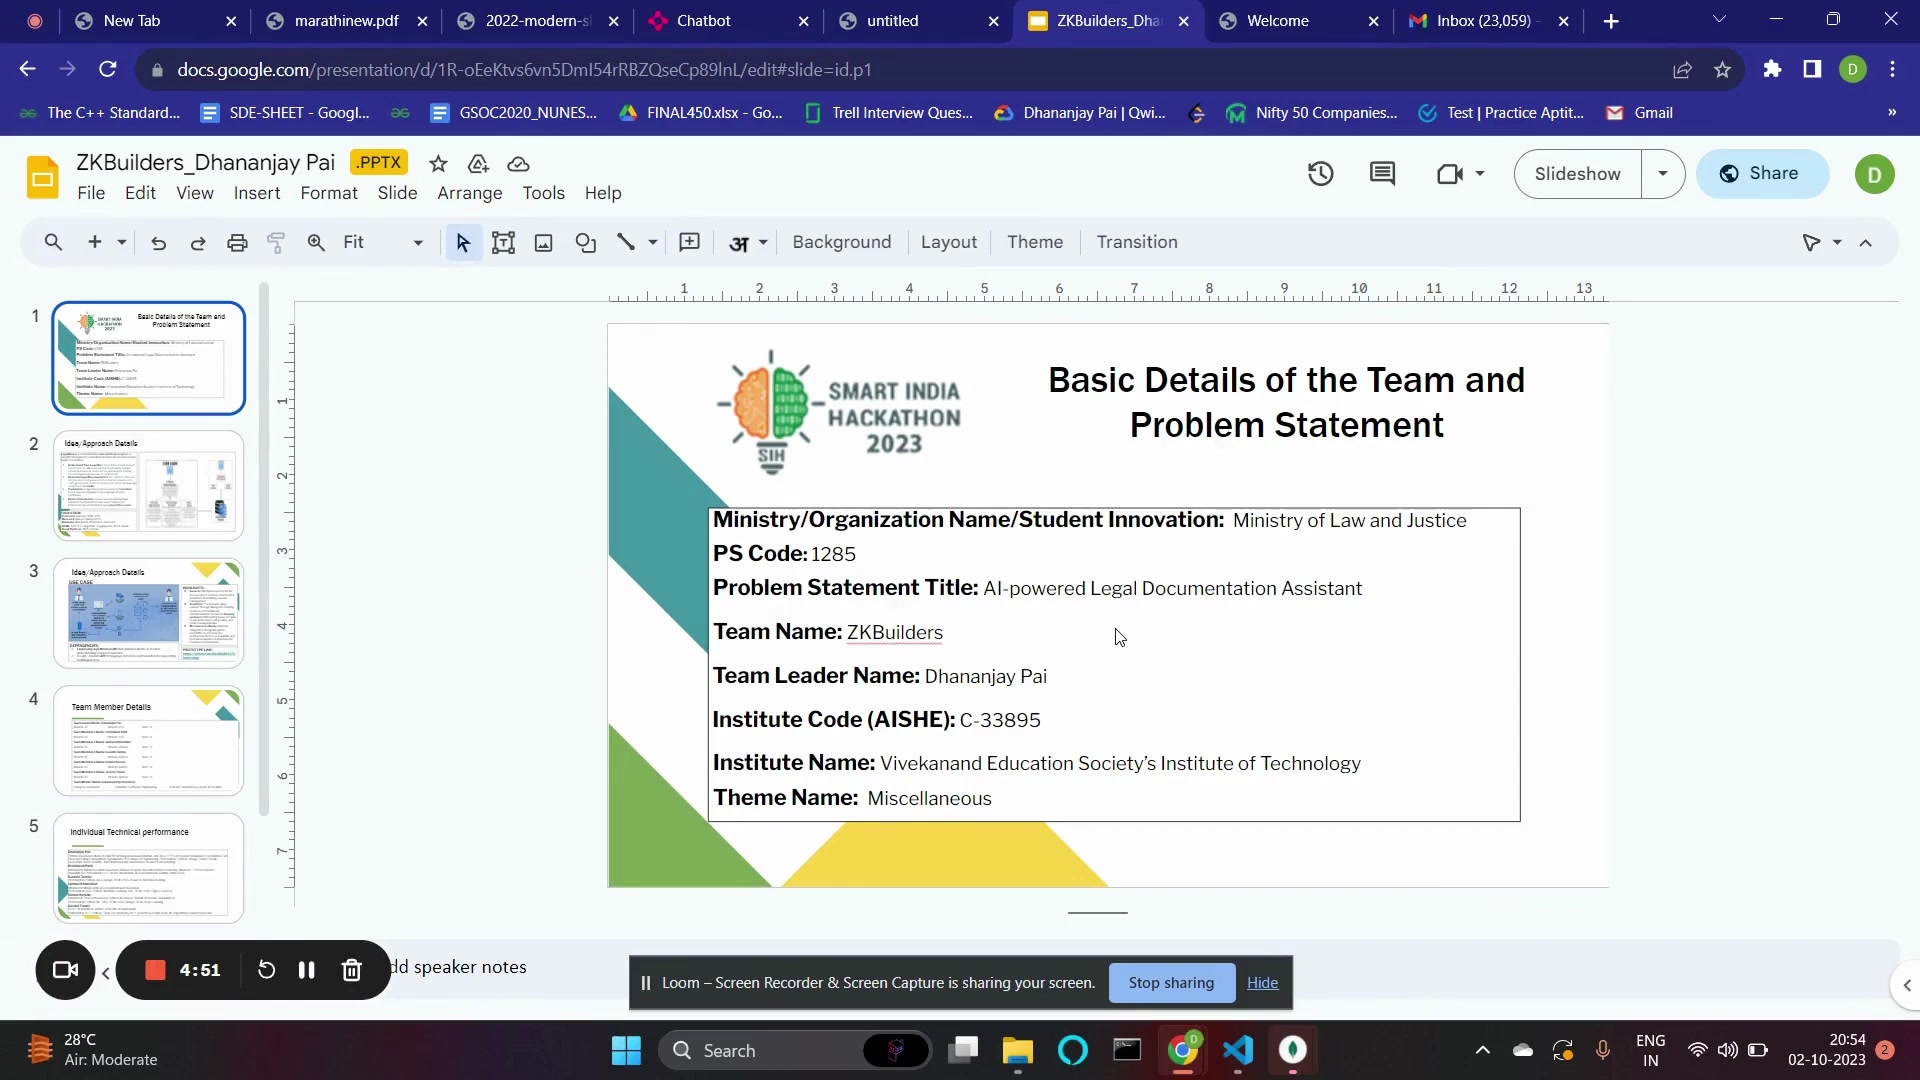Open the Edit menu
Screen dimensions: 1920x1080
click(x=140, y=193)
